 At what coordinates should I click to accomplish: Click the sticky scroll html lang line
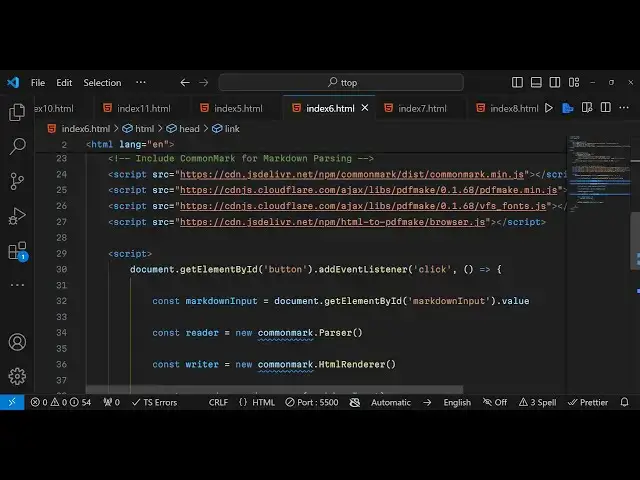pyautogui.click(x=130, y=144)
